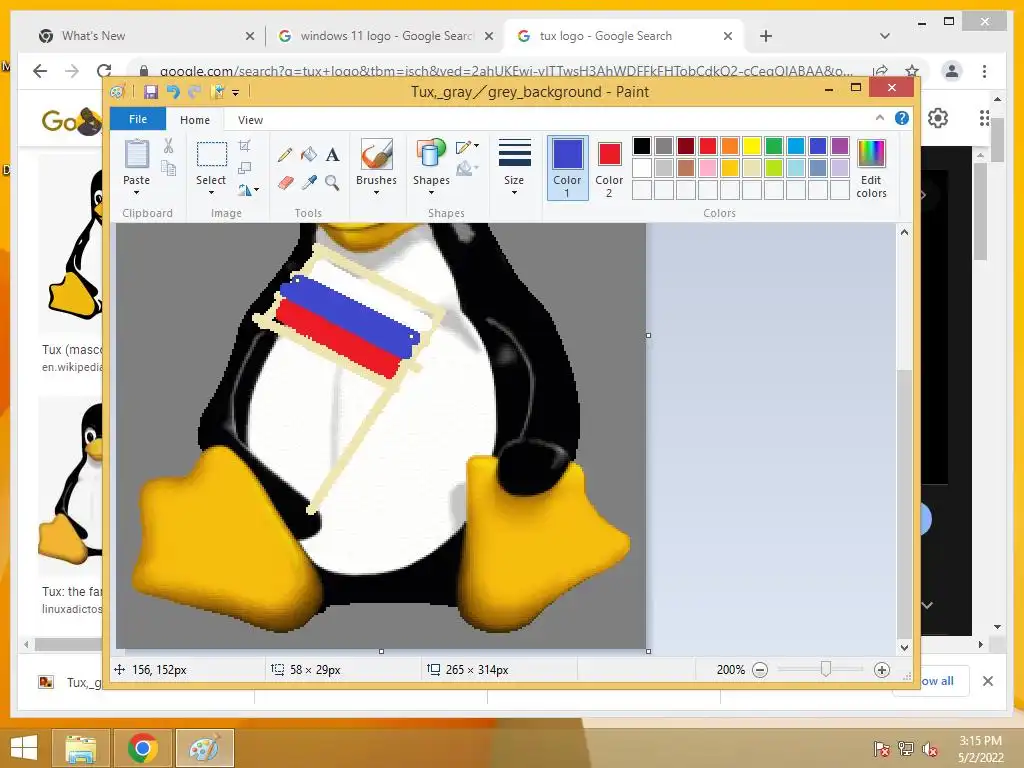The height and width of the screenshot is (768, 1024).
Task: Switch to the Home ribbon tab
Action: (x=195, y=120)
